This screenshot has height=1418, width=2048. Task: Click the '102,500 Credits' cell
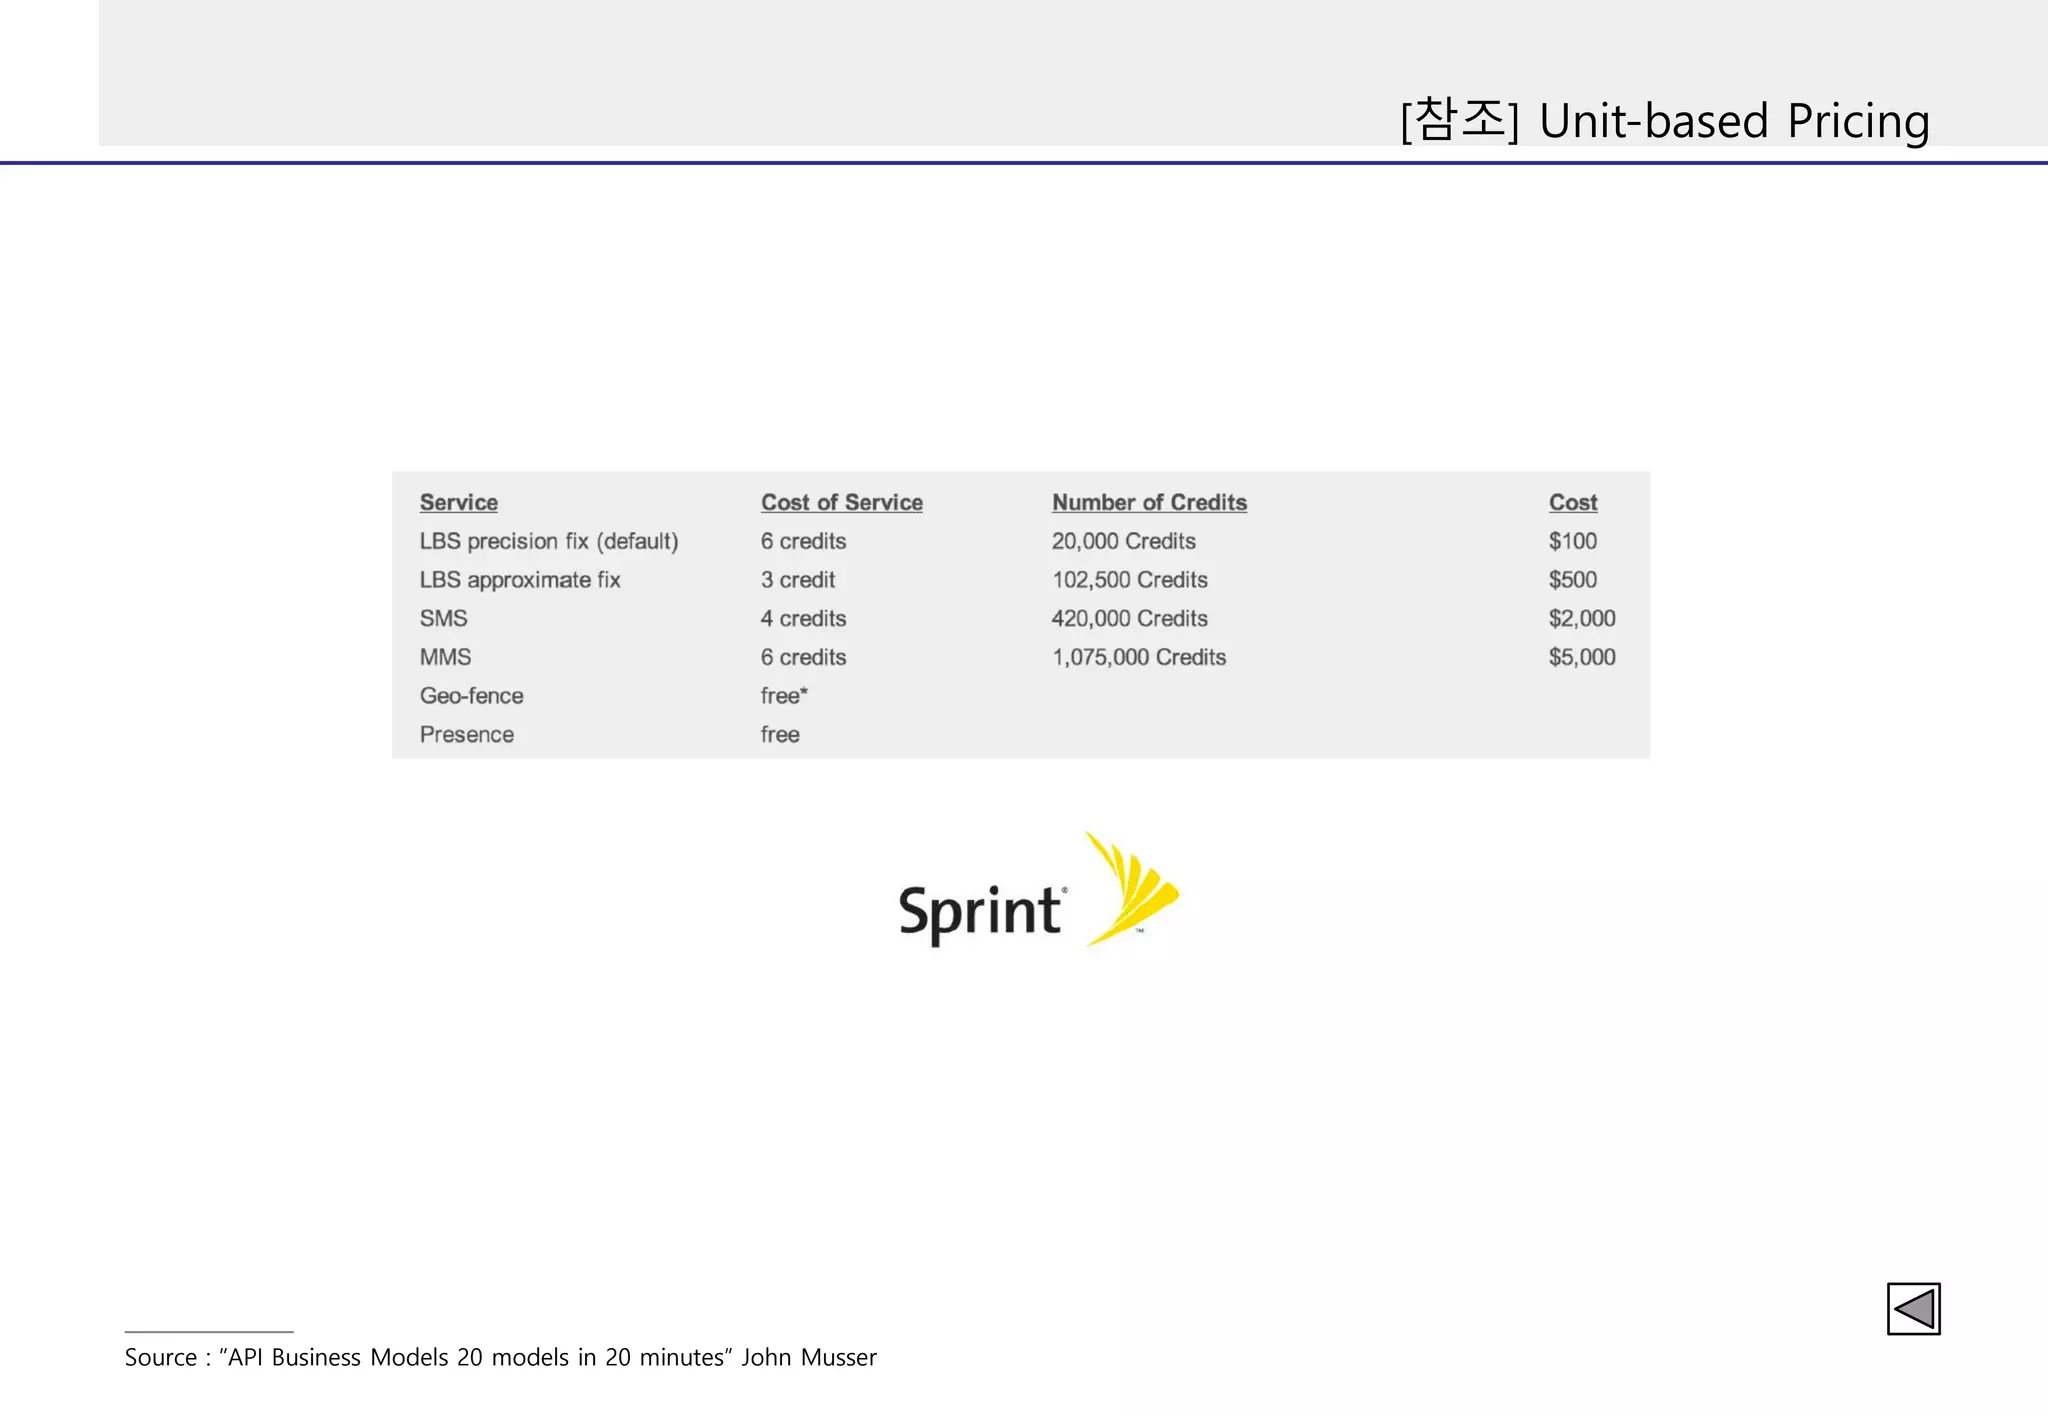point(1130,580)
